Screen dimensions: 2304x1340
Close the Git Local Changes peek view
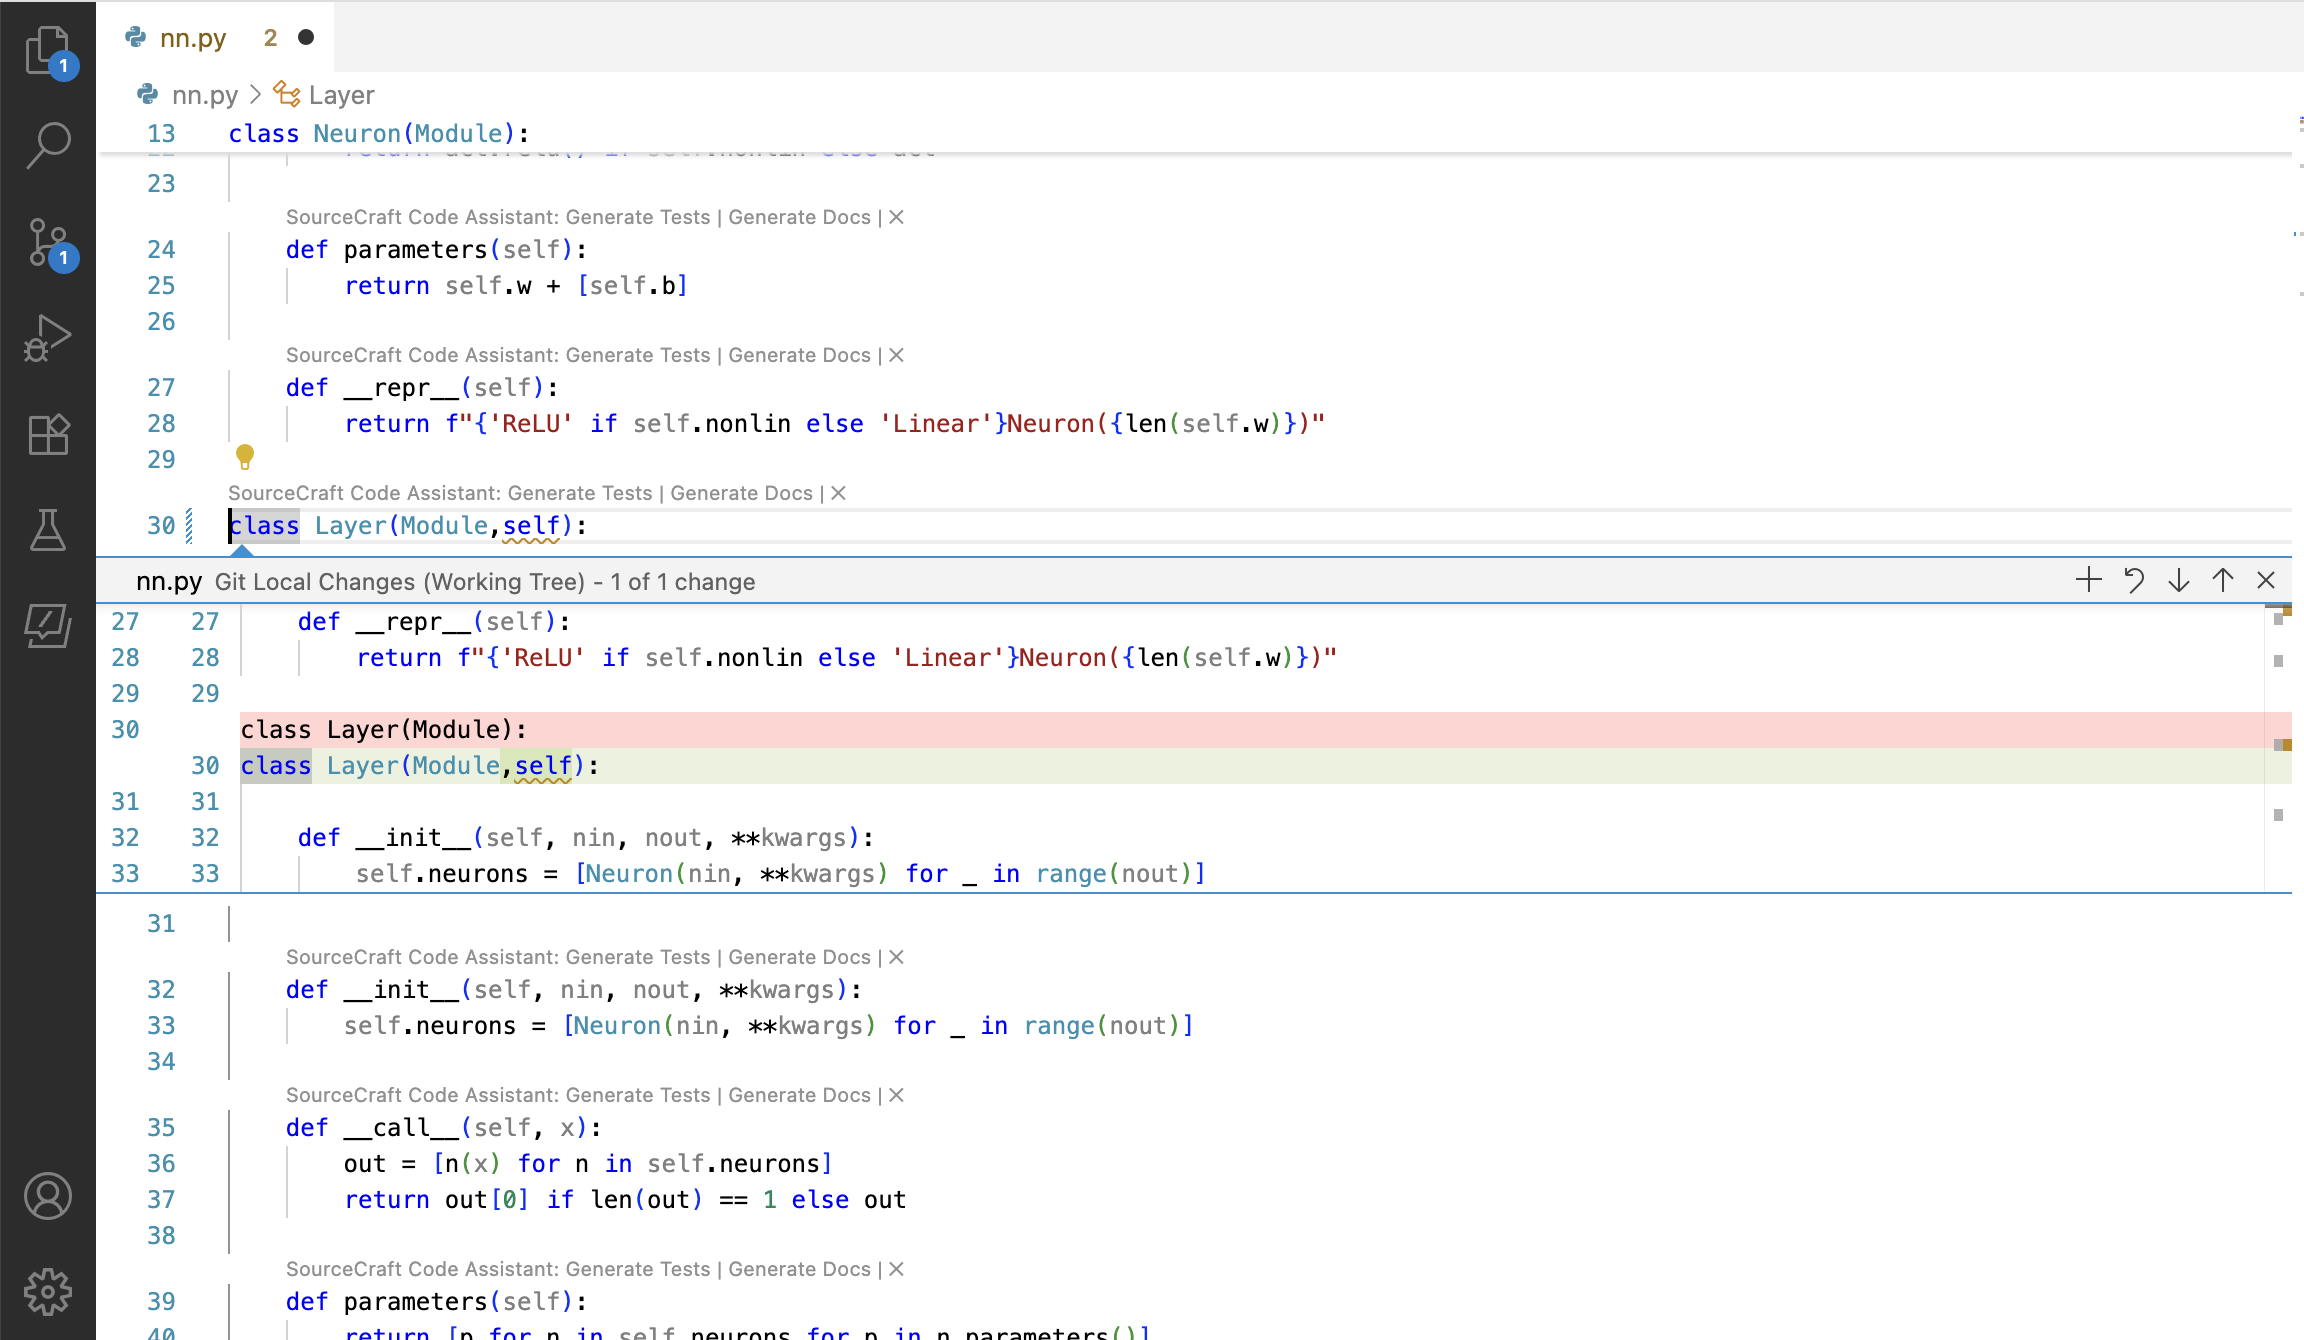coord(2266,580)
